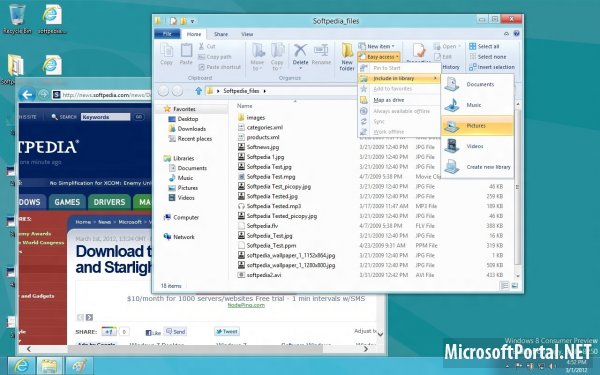Click the Cut command in Clipboard group
Viewport: 600px width, 375px height.
click(x=207, y=46)
